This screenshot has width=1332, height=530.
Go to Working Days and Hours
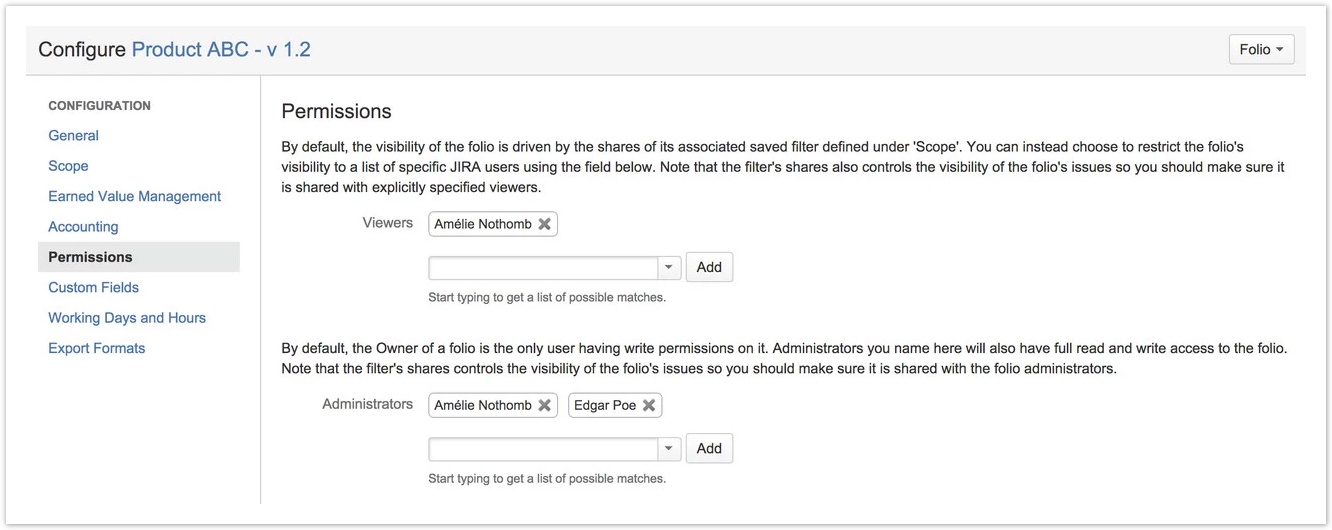click(x=127, y=318)
